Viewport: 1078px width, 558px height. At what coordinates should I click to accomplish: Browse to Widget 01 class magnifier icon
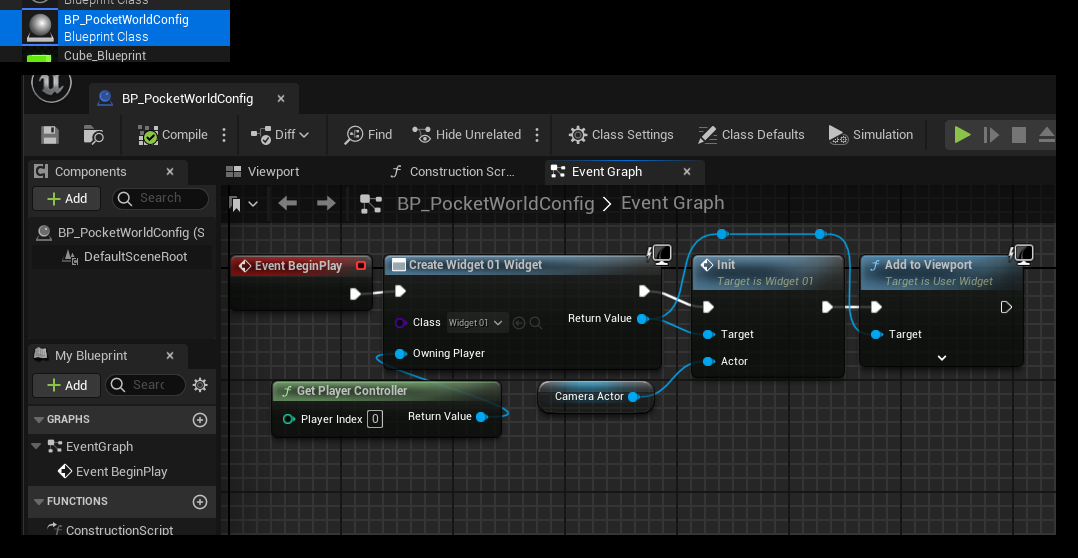coord(536,323)
